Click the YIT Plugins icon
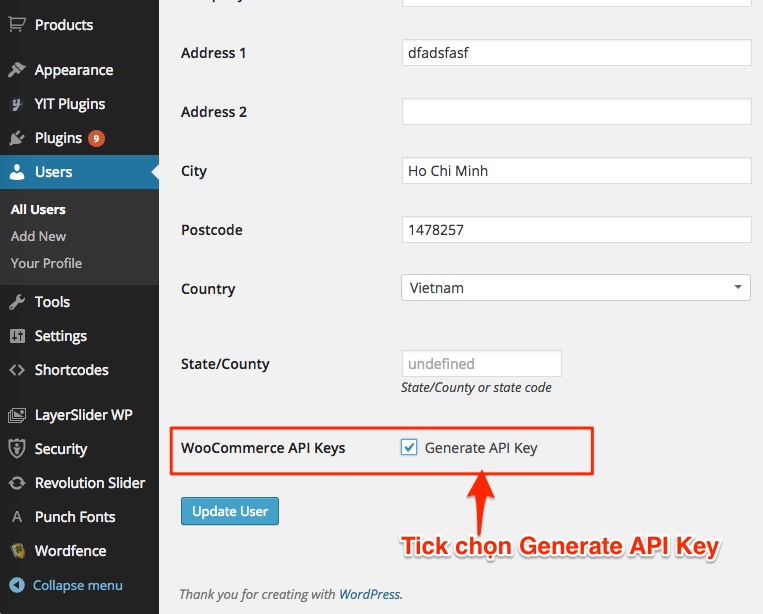 17,104
